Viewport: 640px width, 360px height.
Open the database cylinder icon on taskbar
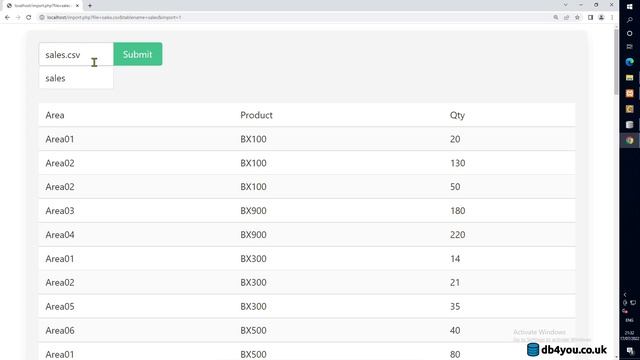(629, 124)
